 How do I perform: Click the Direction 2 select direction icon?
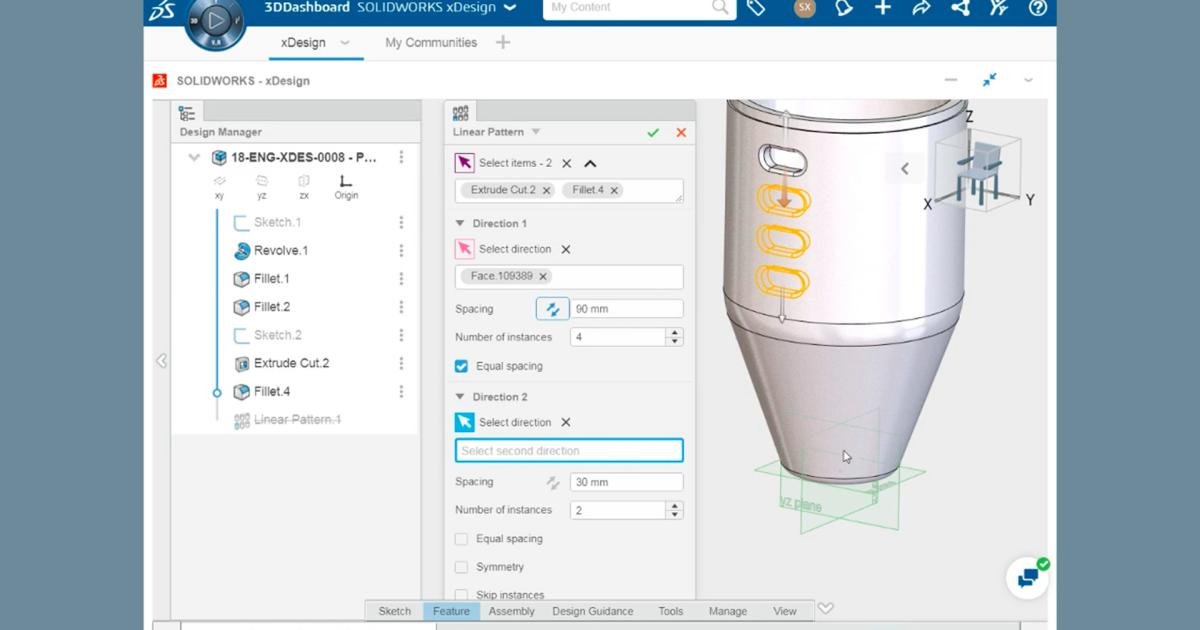point(463,421)
